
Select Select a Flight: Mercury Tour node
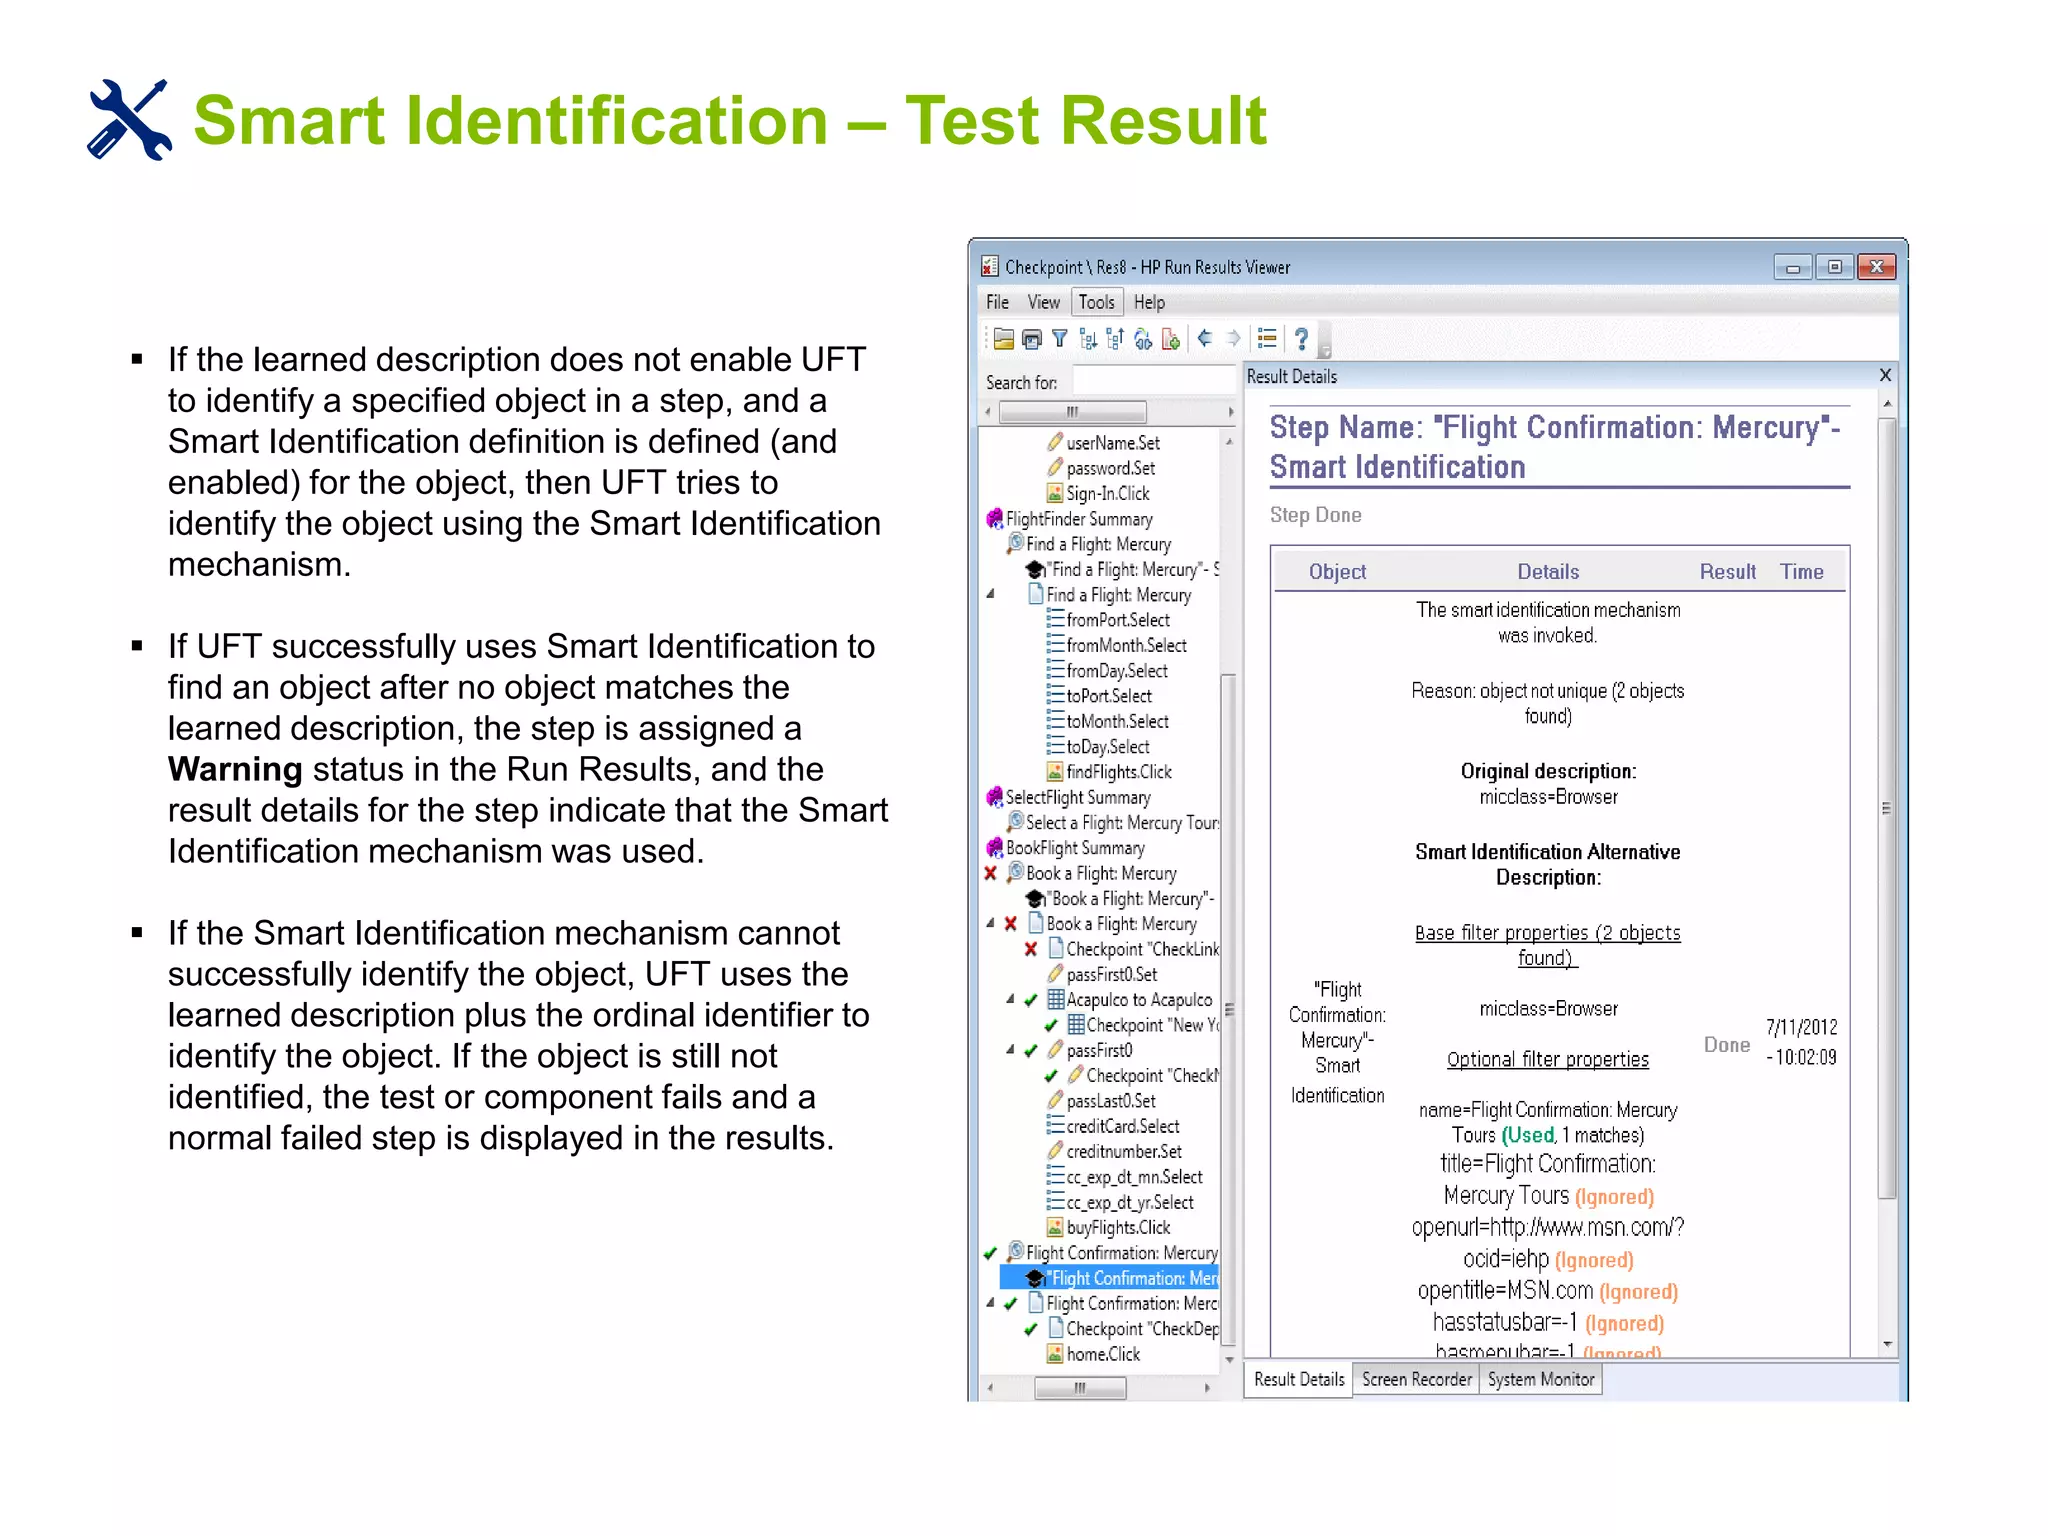[1122, 822]
